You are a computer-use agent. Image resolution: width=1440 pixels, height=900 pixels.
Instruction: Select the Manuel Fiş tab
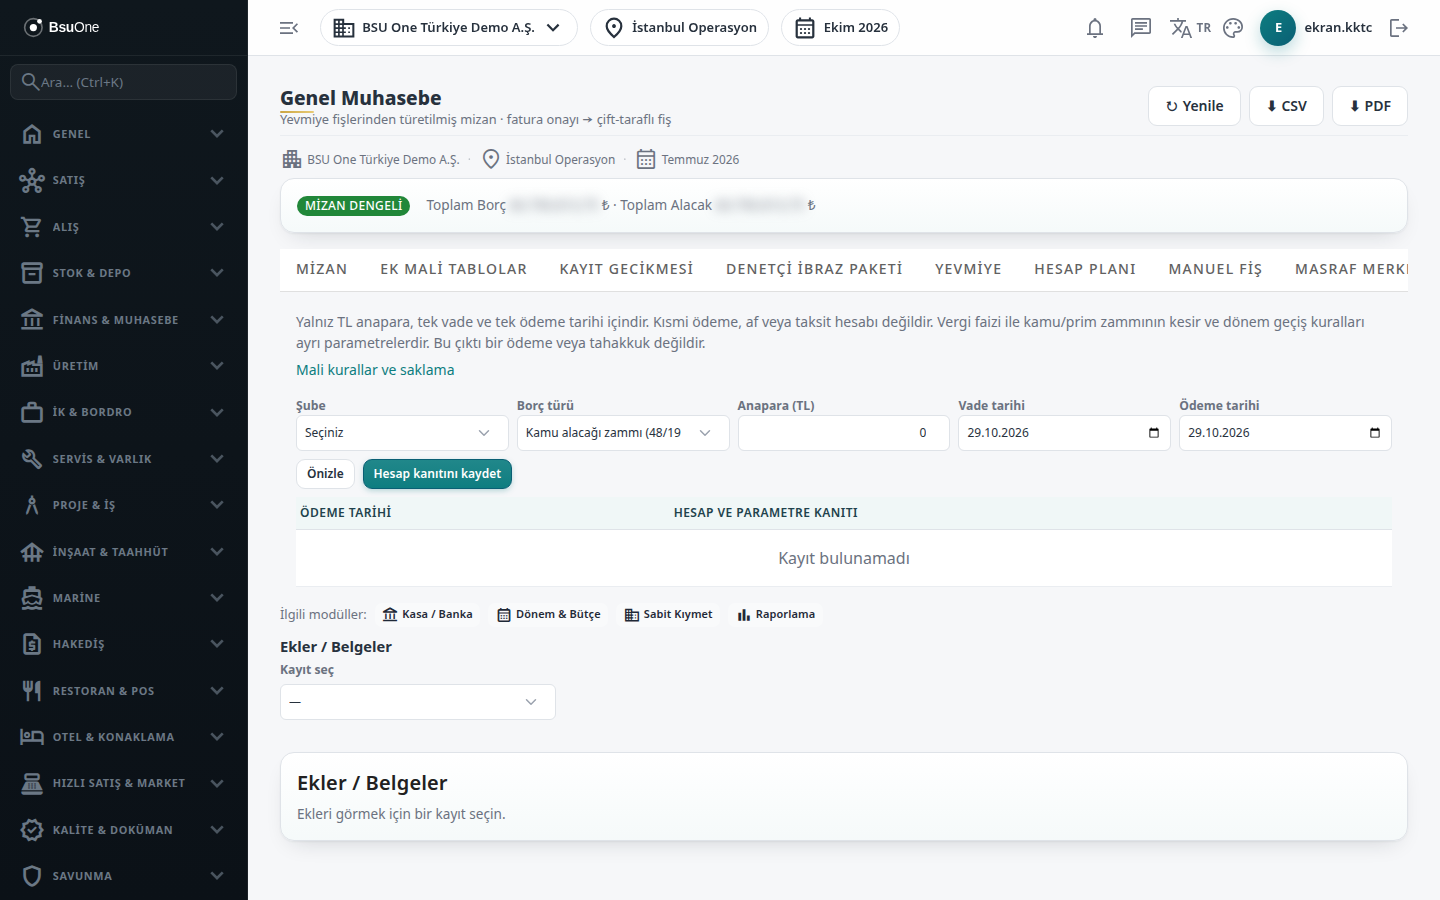click(1215, 270)
